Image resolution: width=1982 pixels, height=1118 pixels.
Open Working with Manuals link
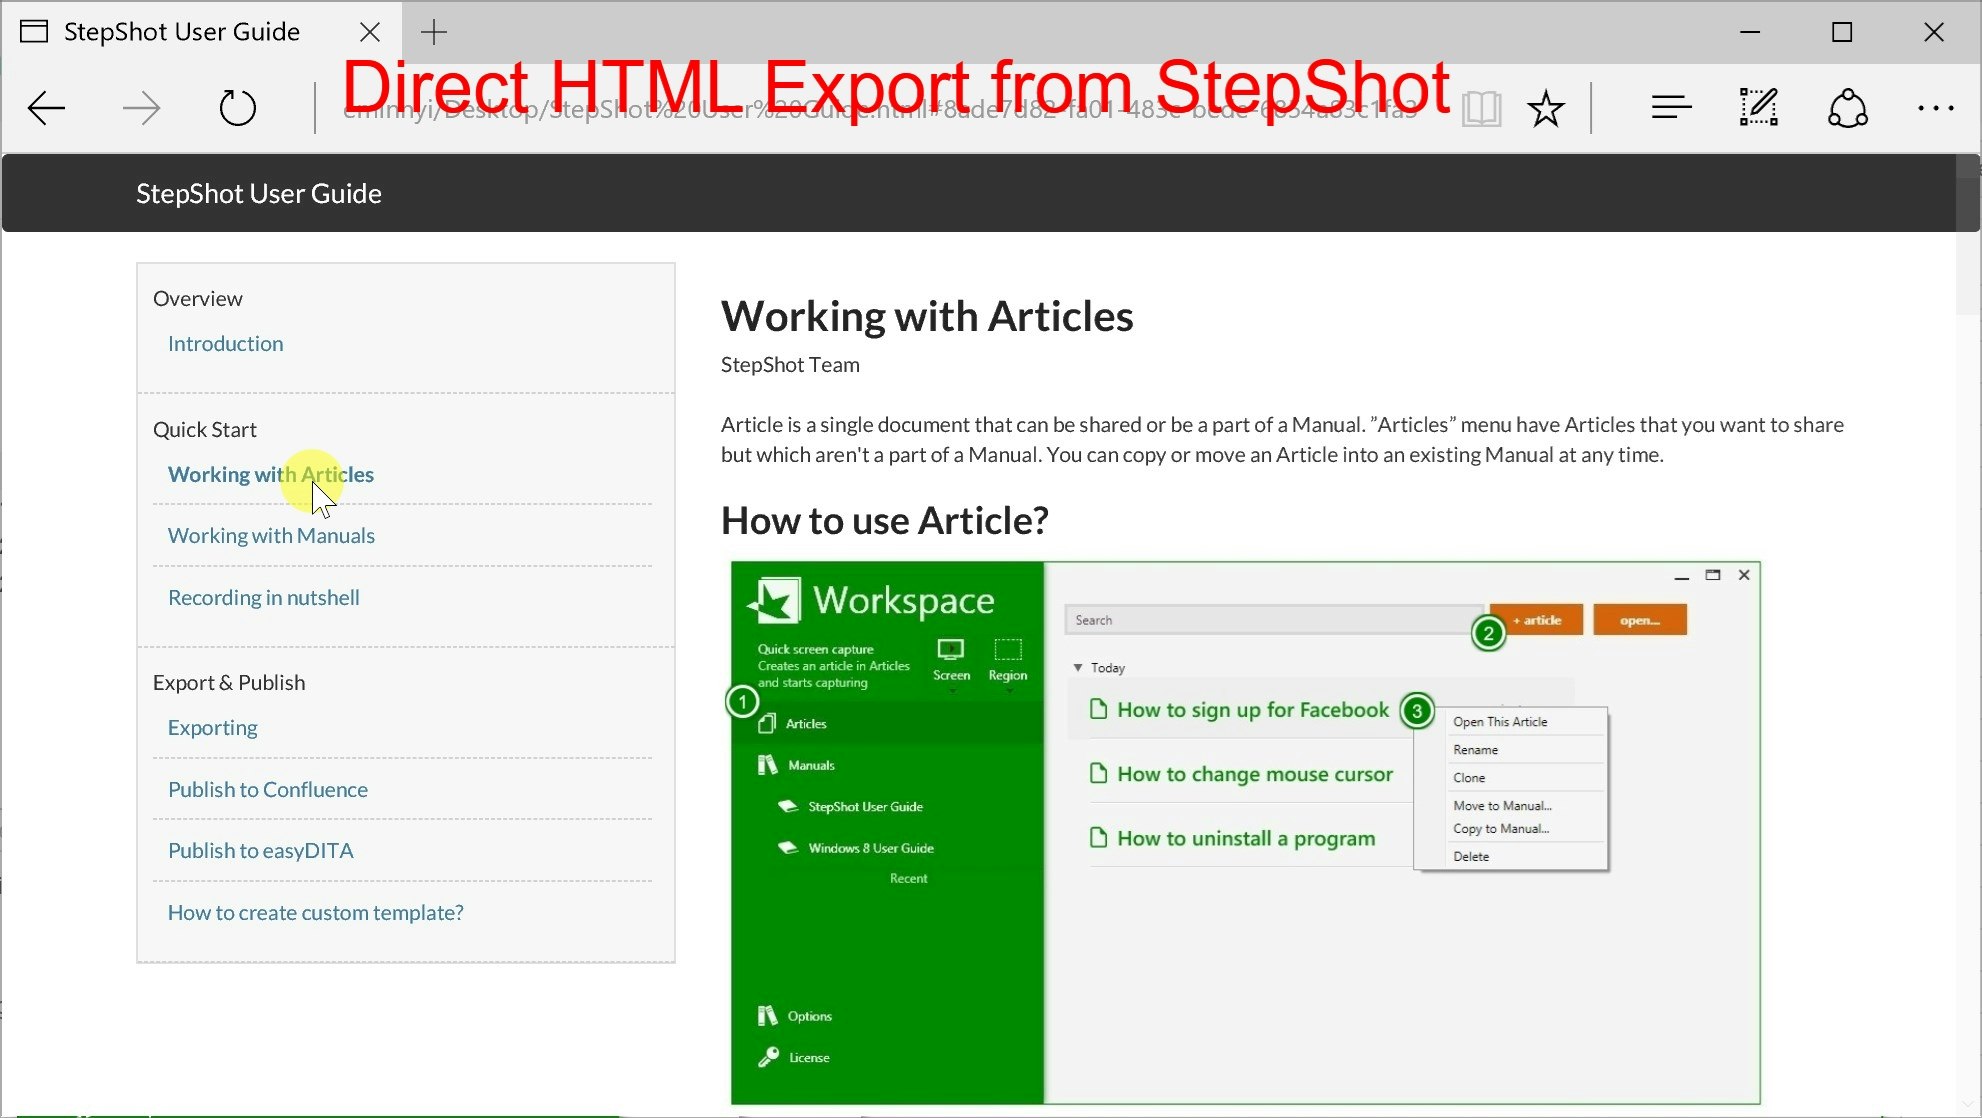click(271, 535)
